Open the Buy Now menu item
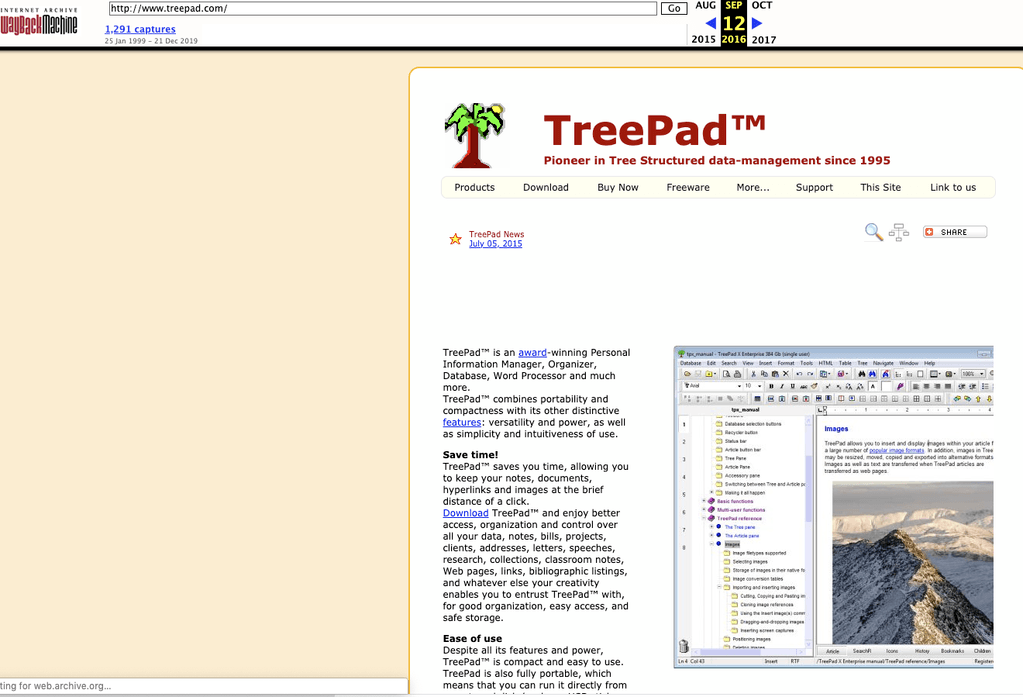1023x697 pixels. (618, 187)
